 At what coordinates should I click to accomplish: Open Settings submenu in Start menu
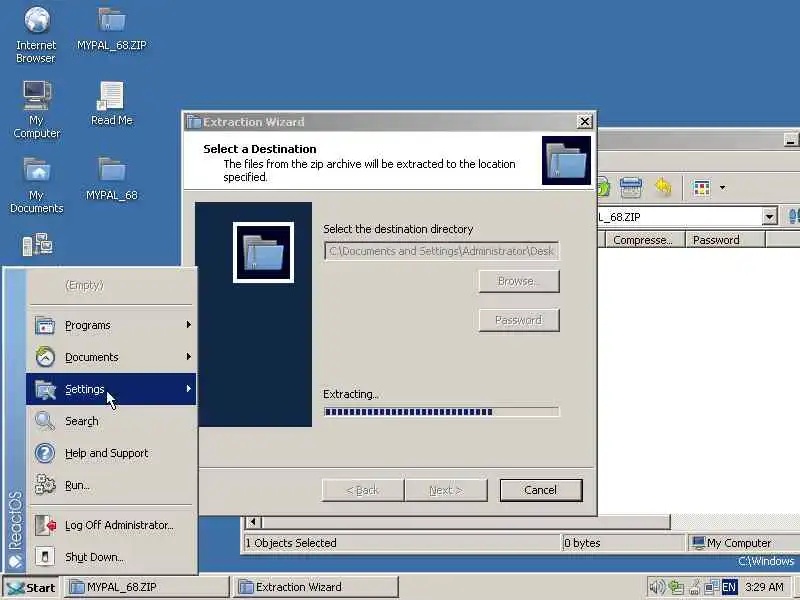click(111, 389)
